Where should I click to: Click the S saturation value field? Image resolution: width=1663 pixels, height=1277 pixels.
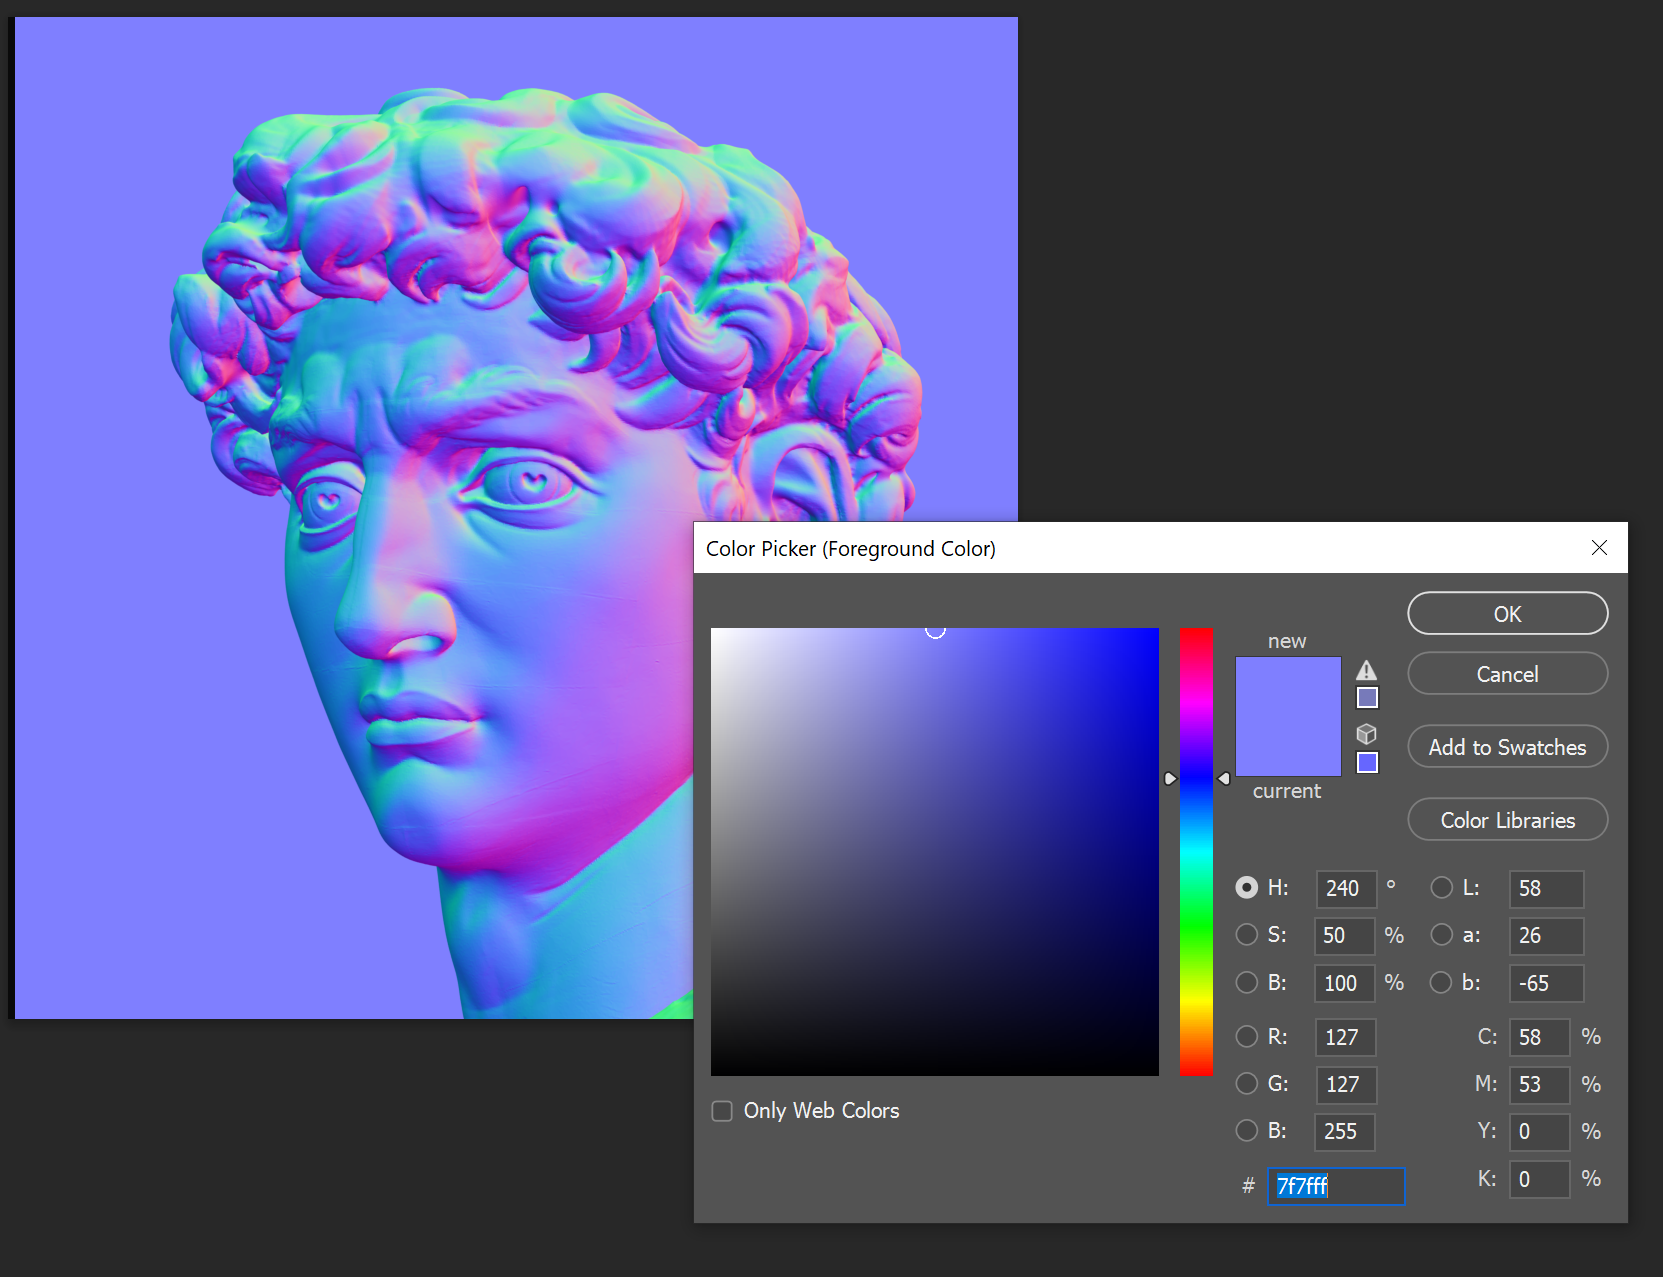click(x=1345, y=936)
